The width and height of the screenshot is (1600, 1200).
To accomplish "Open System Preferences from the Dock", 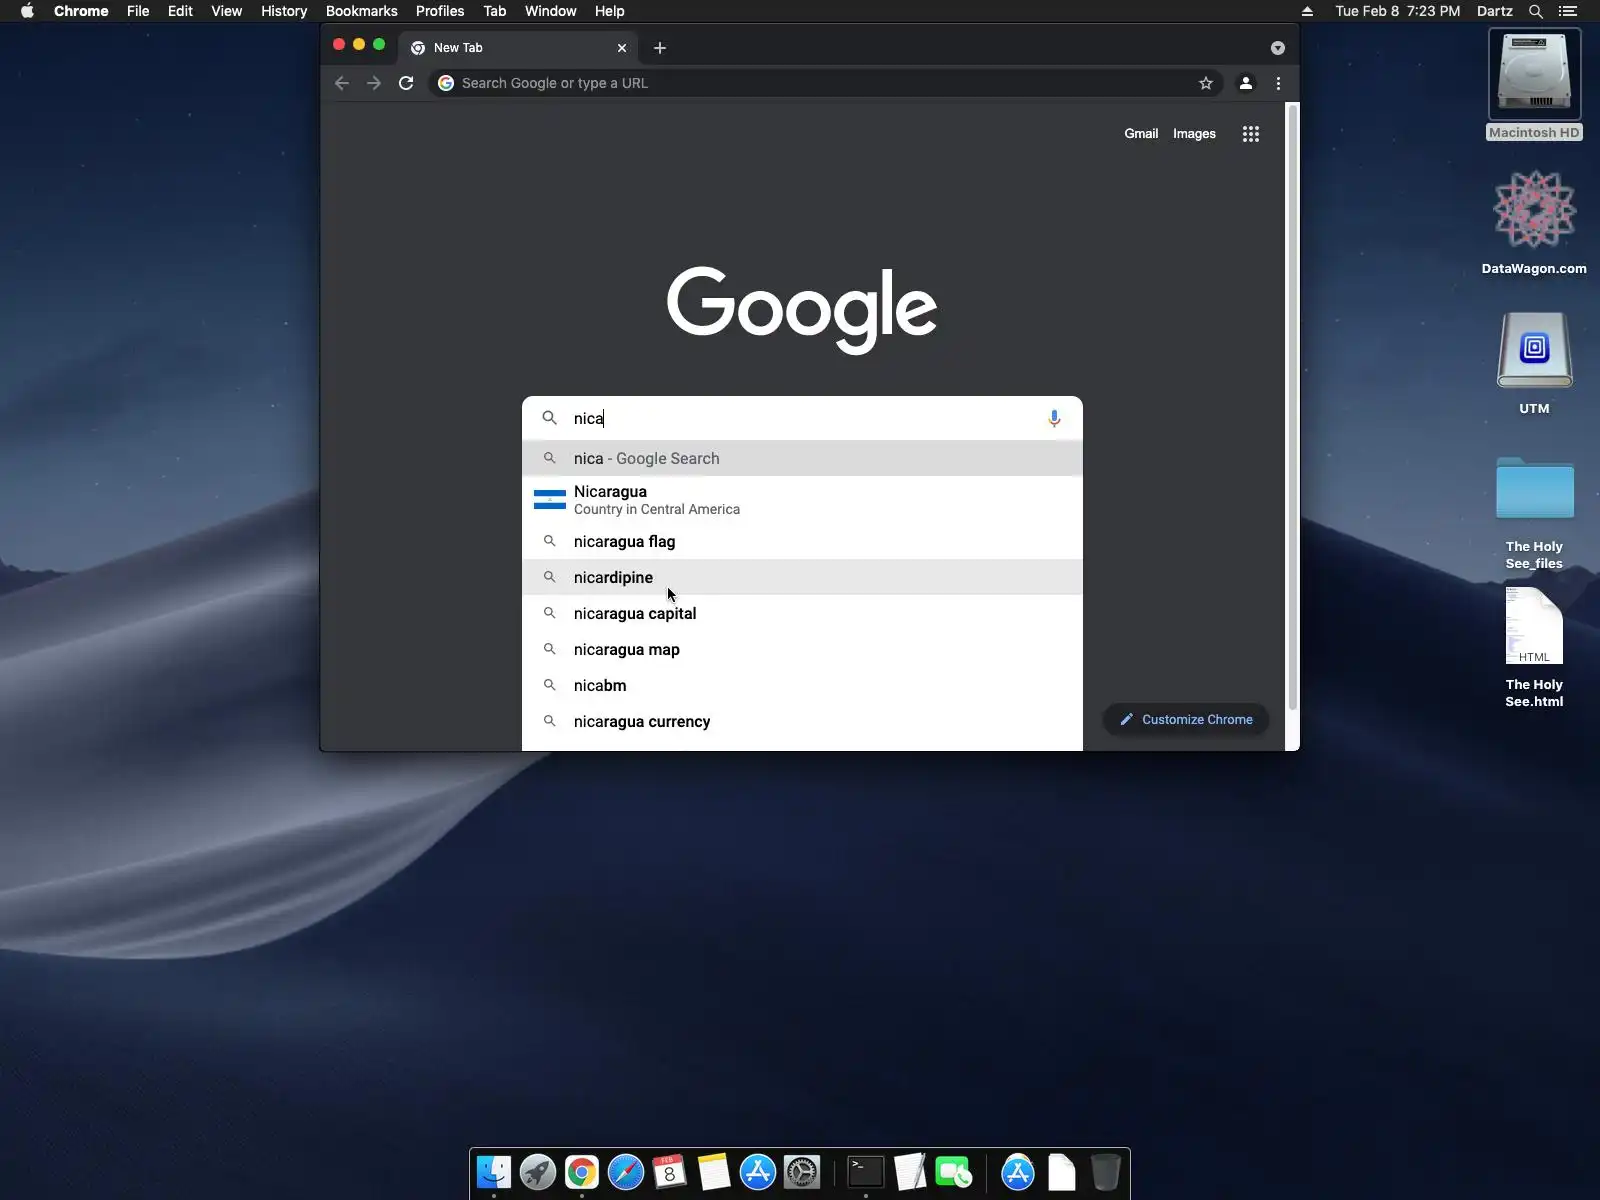I will [802, 1172].
